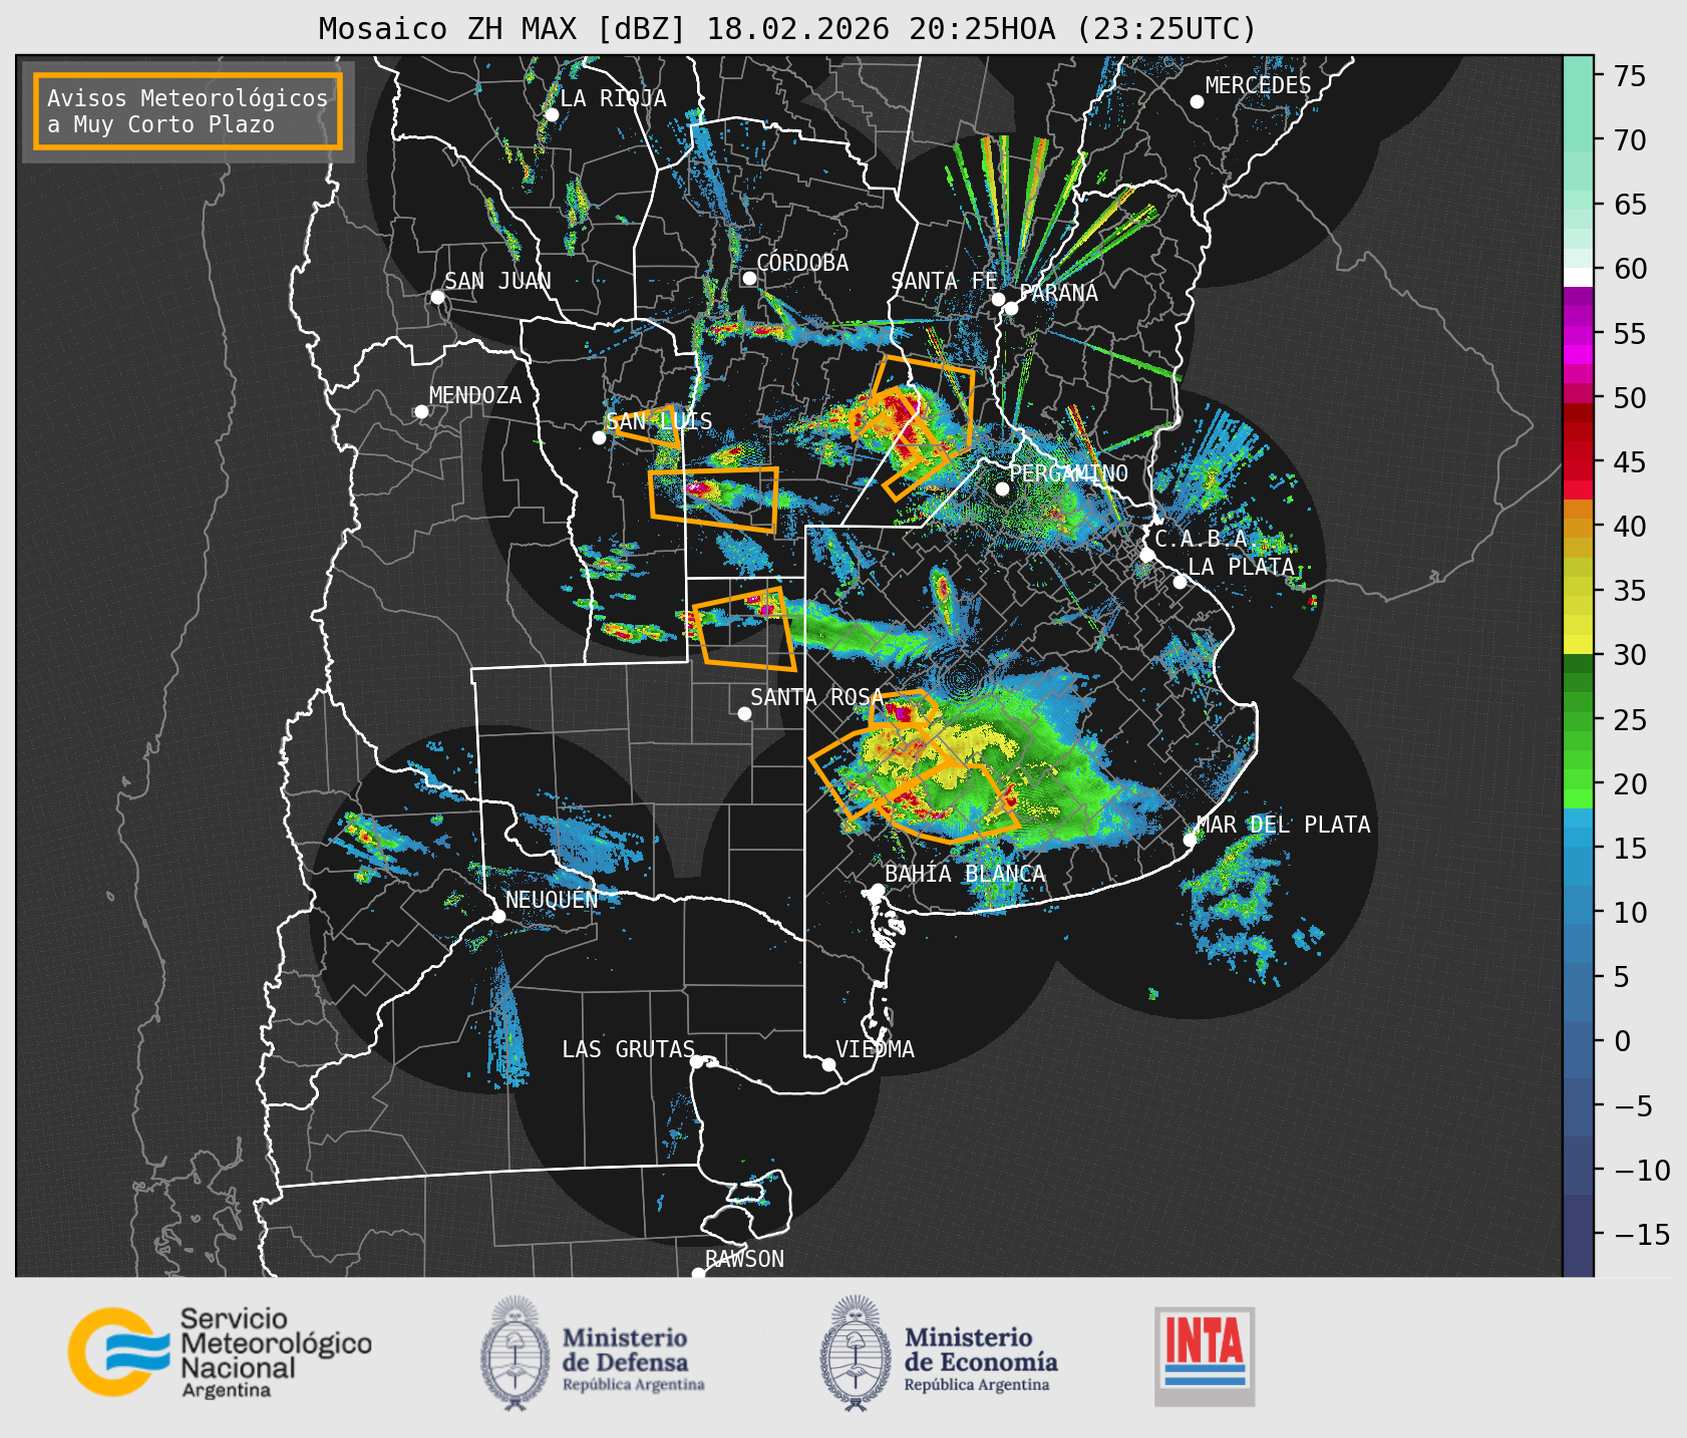Click the LA RIOJA city marker

[551, 114]
